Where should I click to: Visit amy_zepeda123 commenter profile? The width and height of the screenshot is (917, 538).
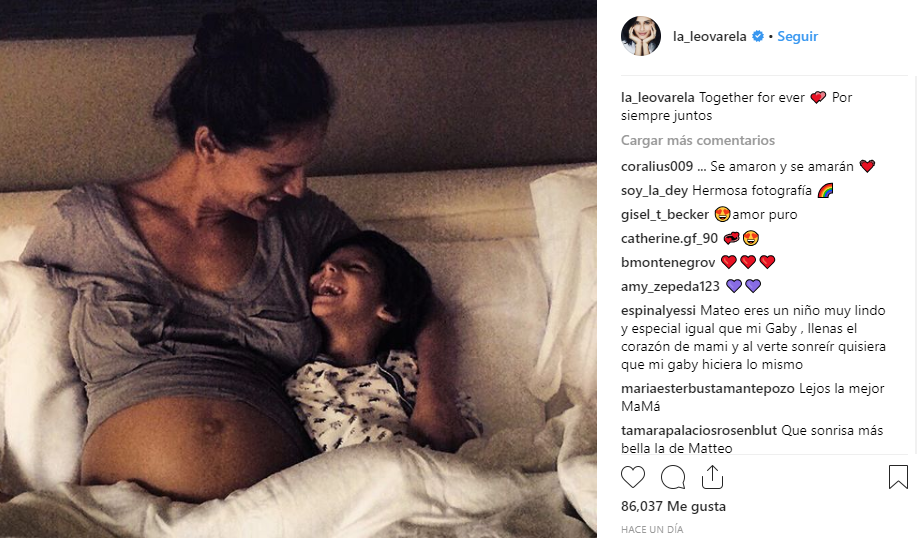pos(670,287)
